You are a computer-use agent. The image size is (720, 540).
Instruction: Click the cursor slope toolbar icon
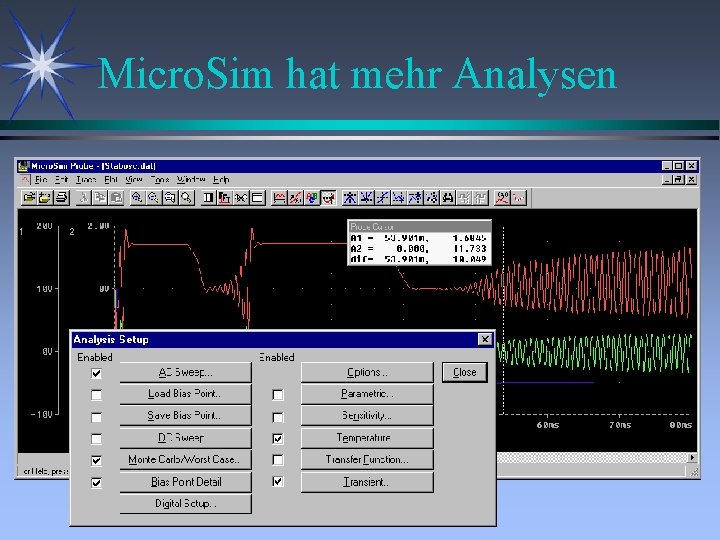coord(382,198)
